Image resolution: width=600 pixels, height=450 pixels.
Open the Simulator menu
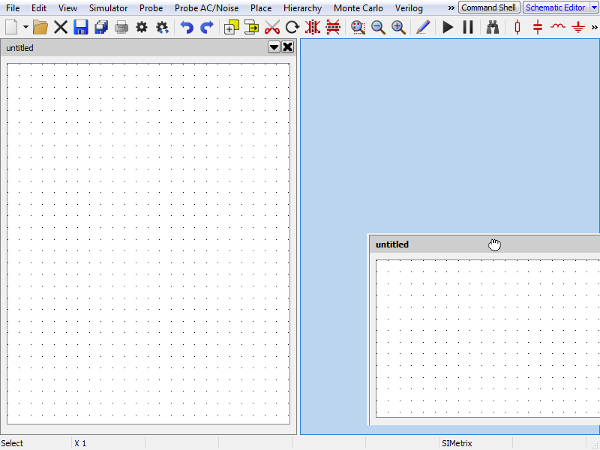108,8
